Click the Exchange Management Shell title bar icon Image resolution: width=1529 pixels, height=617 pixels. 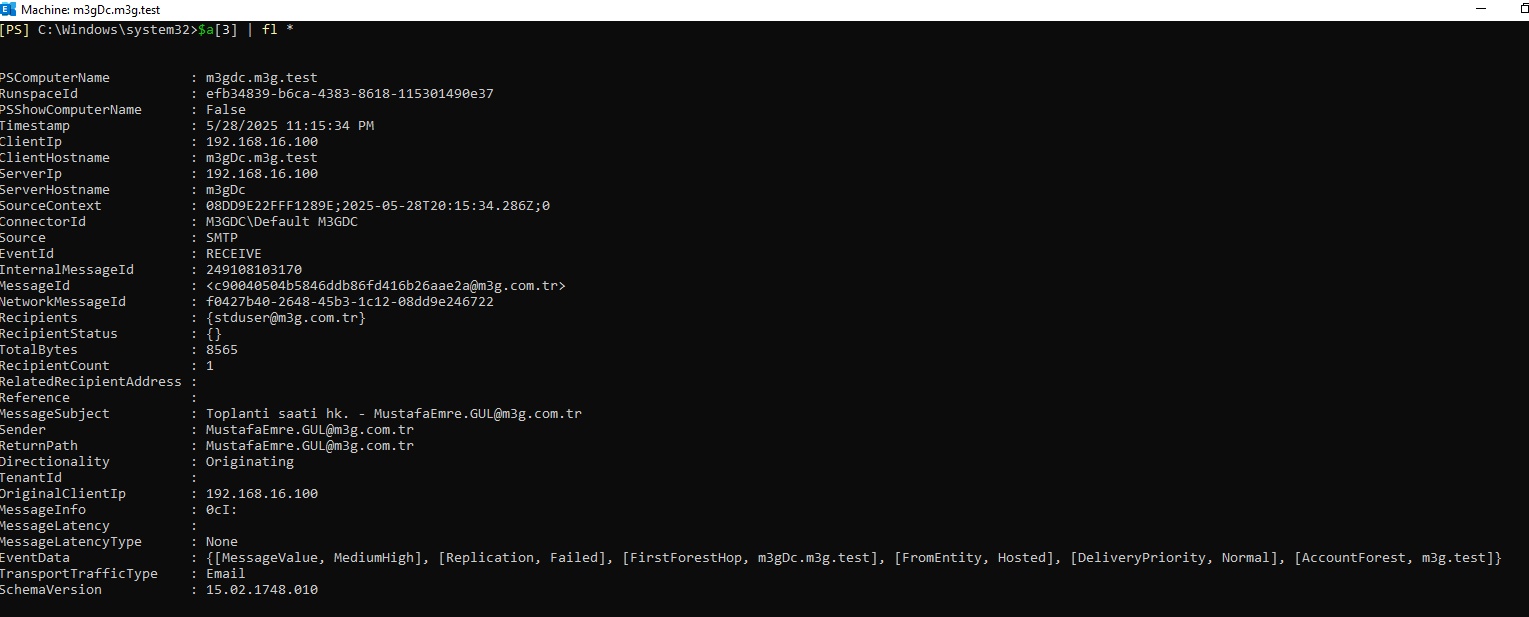coord(8,9)
